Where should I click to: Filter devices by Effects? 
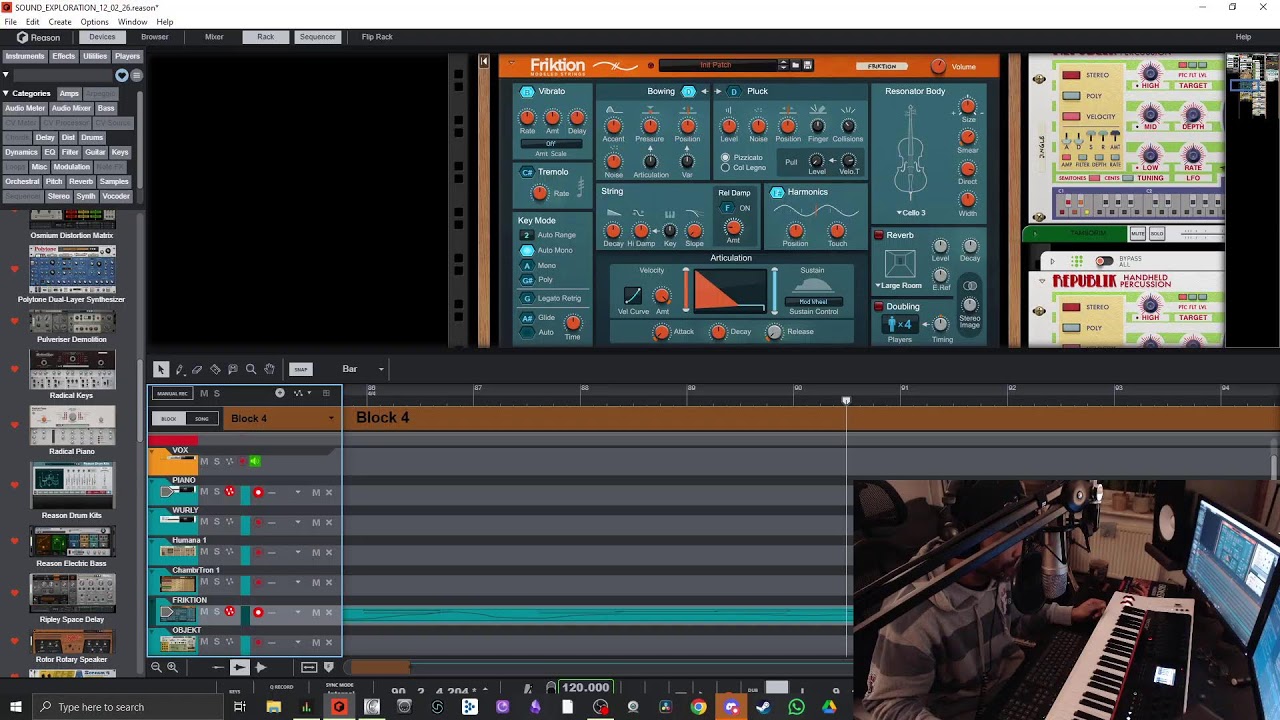63,56
